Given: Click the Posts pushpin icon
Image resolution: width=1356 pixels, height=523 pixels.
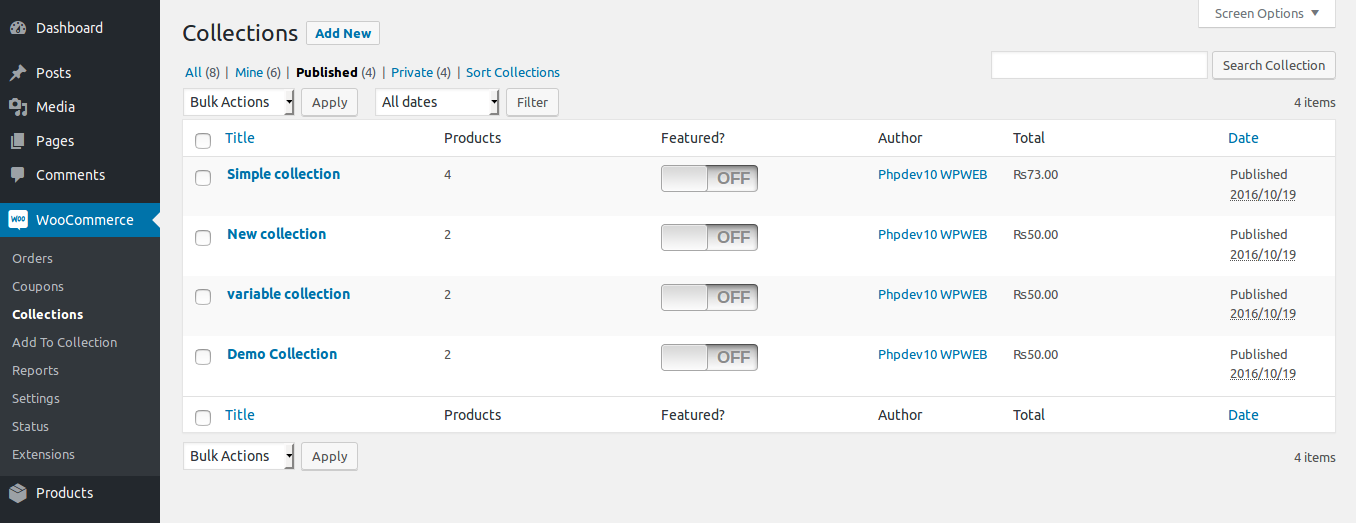Looking at the screenshot, I should click(x=18, y=73).
